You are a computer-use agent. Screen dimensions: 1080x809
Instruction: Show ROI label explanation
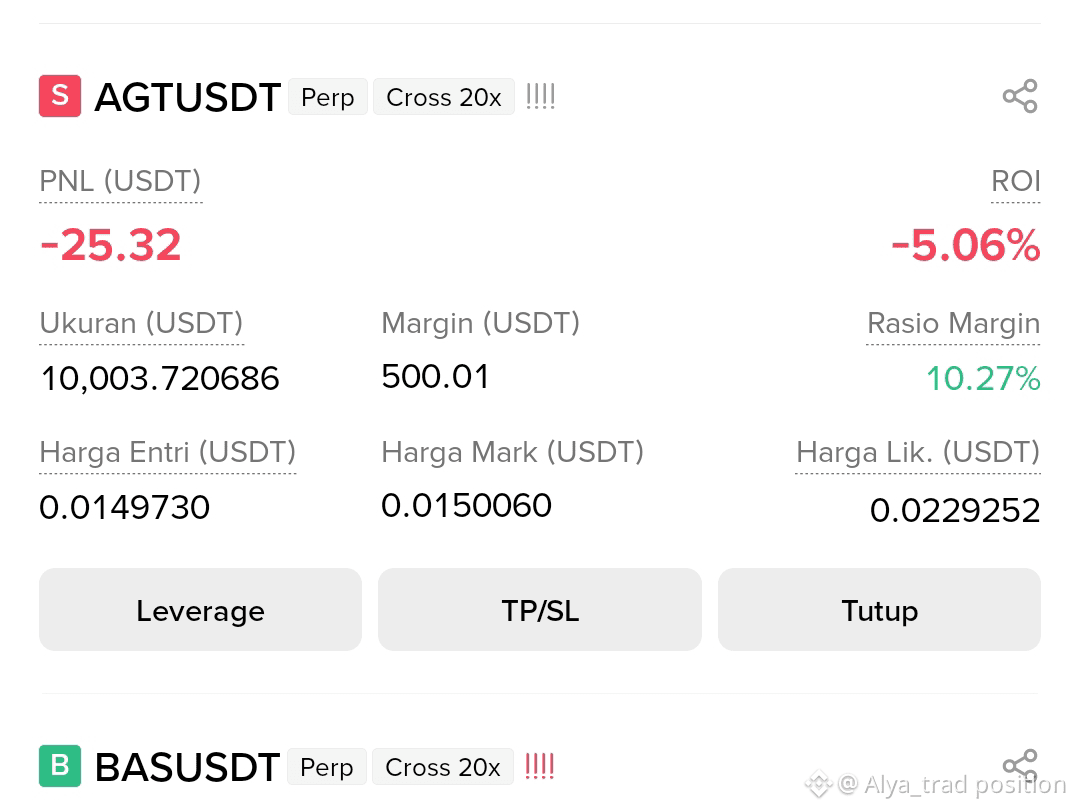[1015, 182]
